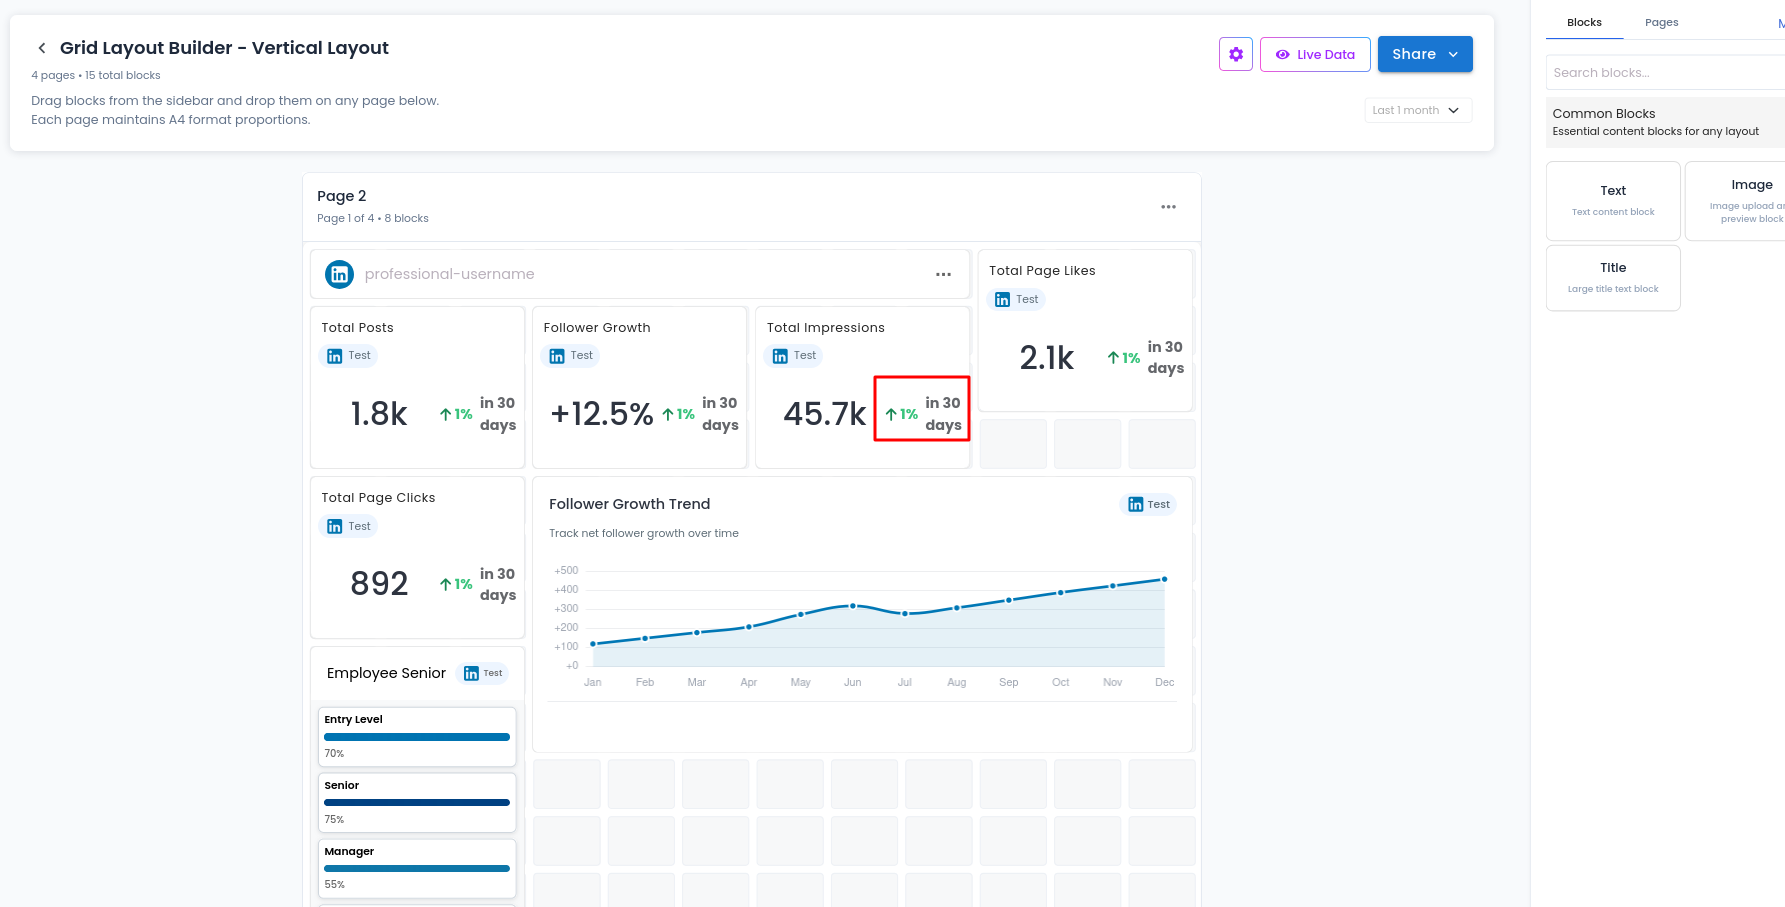Click 'Page 1 of 4 • 8 blocks' label
The height and width of the screenshot is (907, 1785).
(373, 218)
